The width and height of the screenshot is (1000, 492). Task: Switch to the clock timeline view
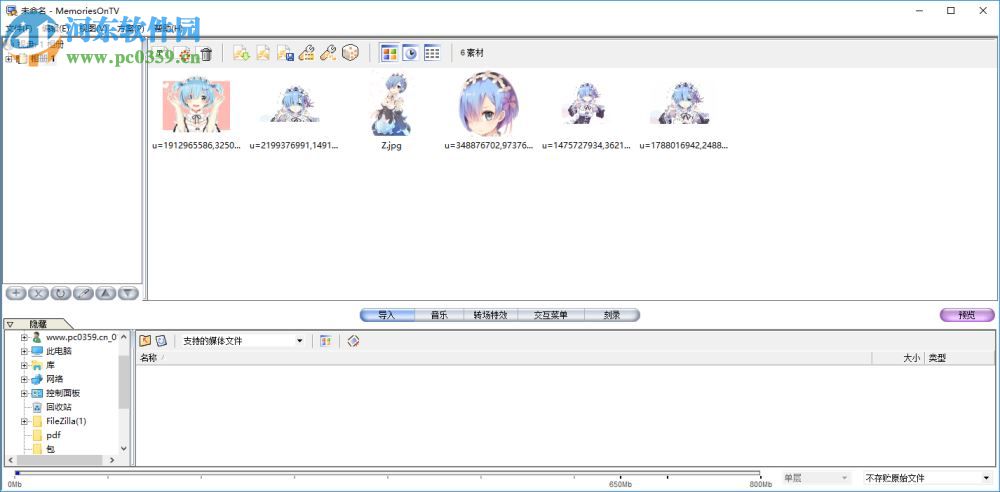410,54
